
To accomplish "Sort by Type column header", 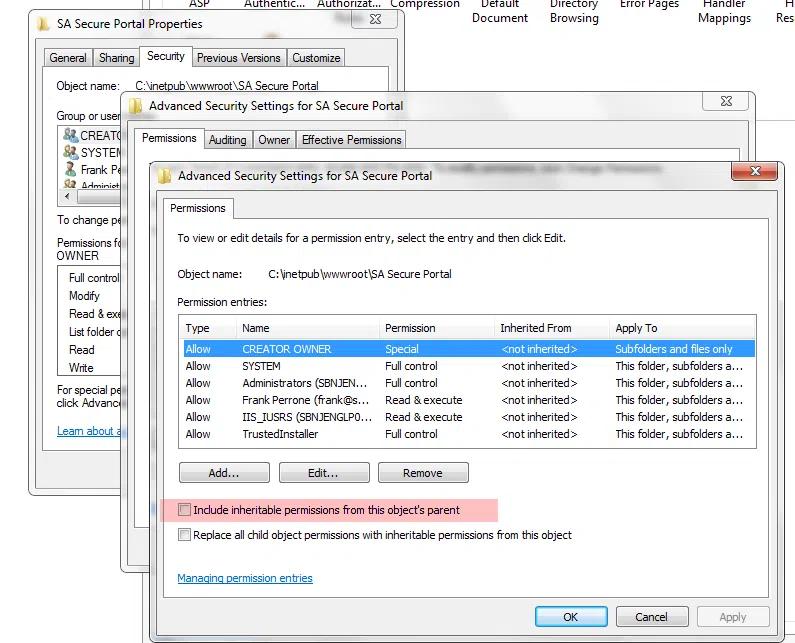I will click(x=208, y=328).
